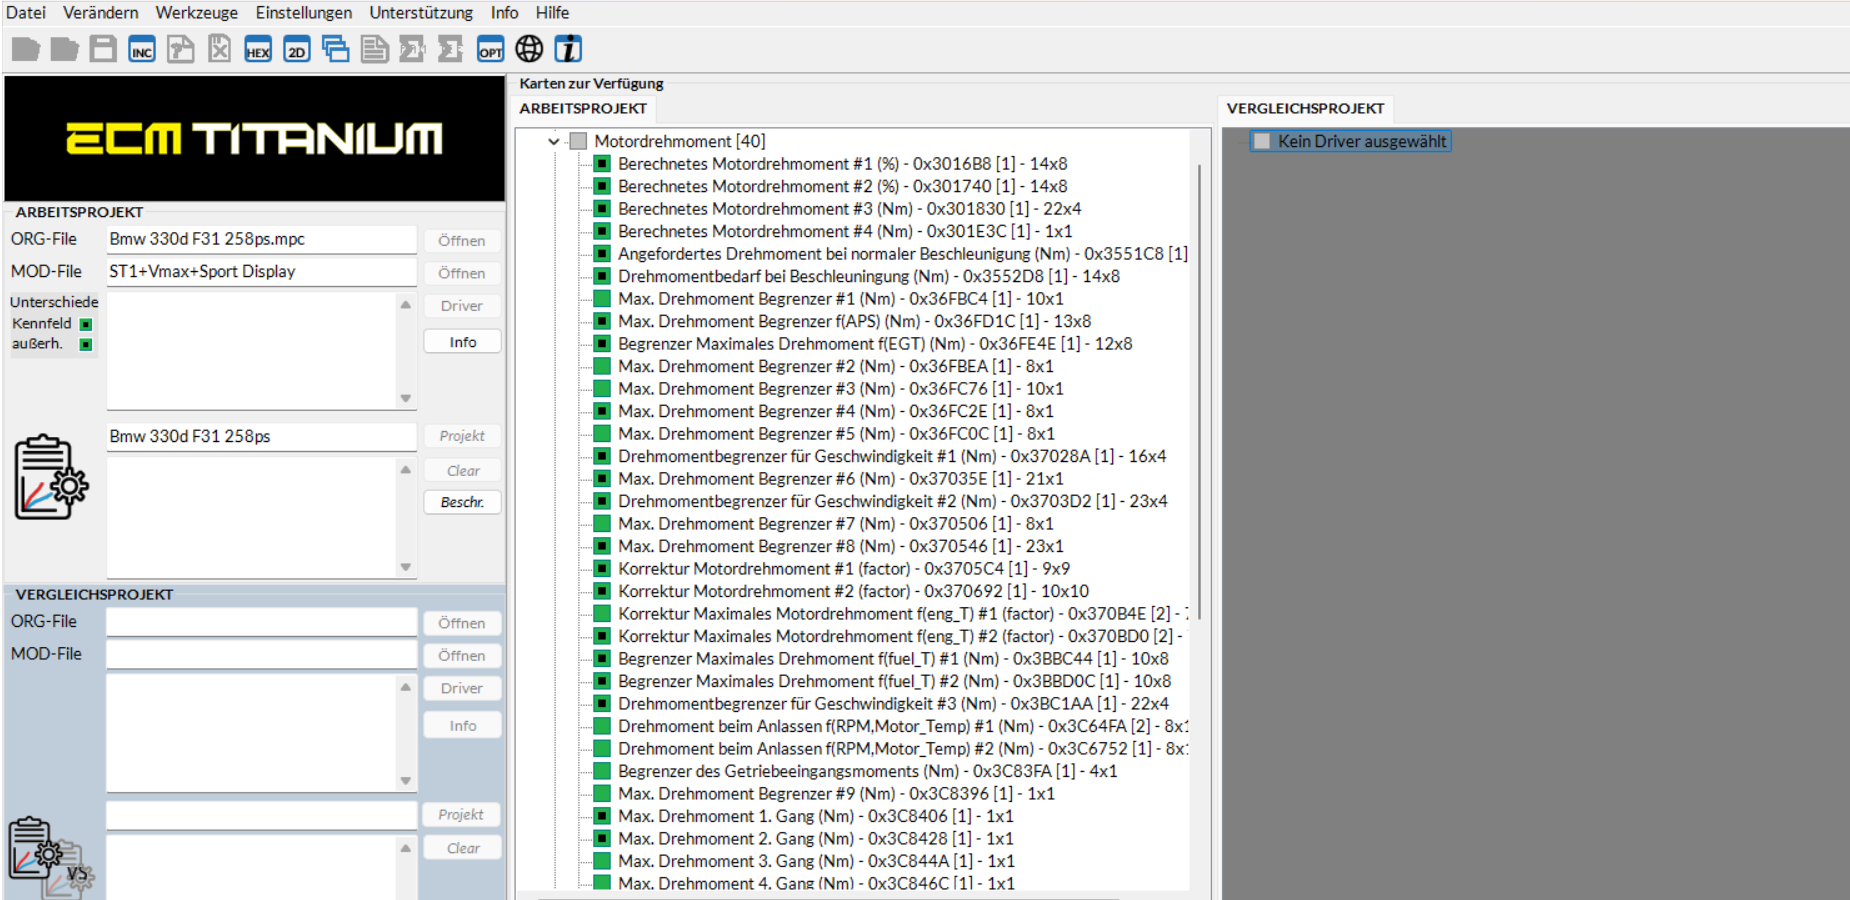
Task: Open the HEX editor view icon
Action: click(258, 50)
